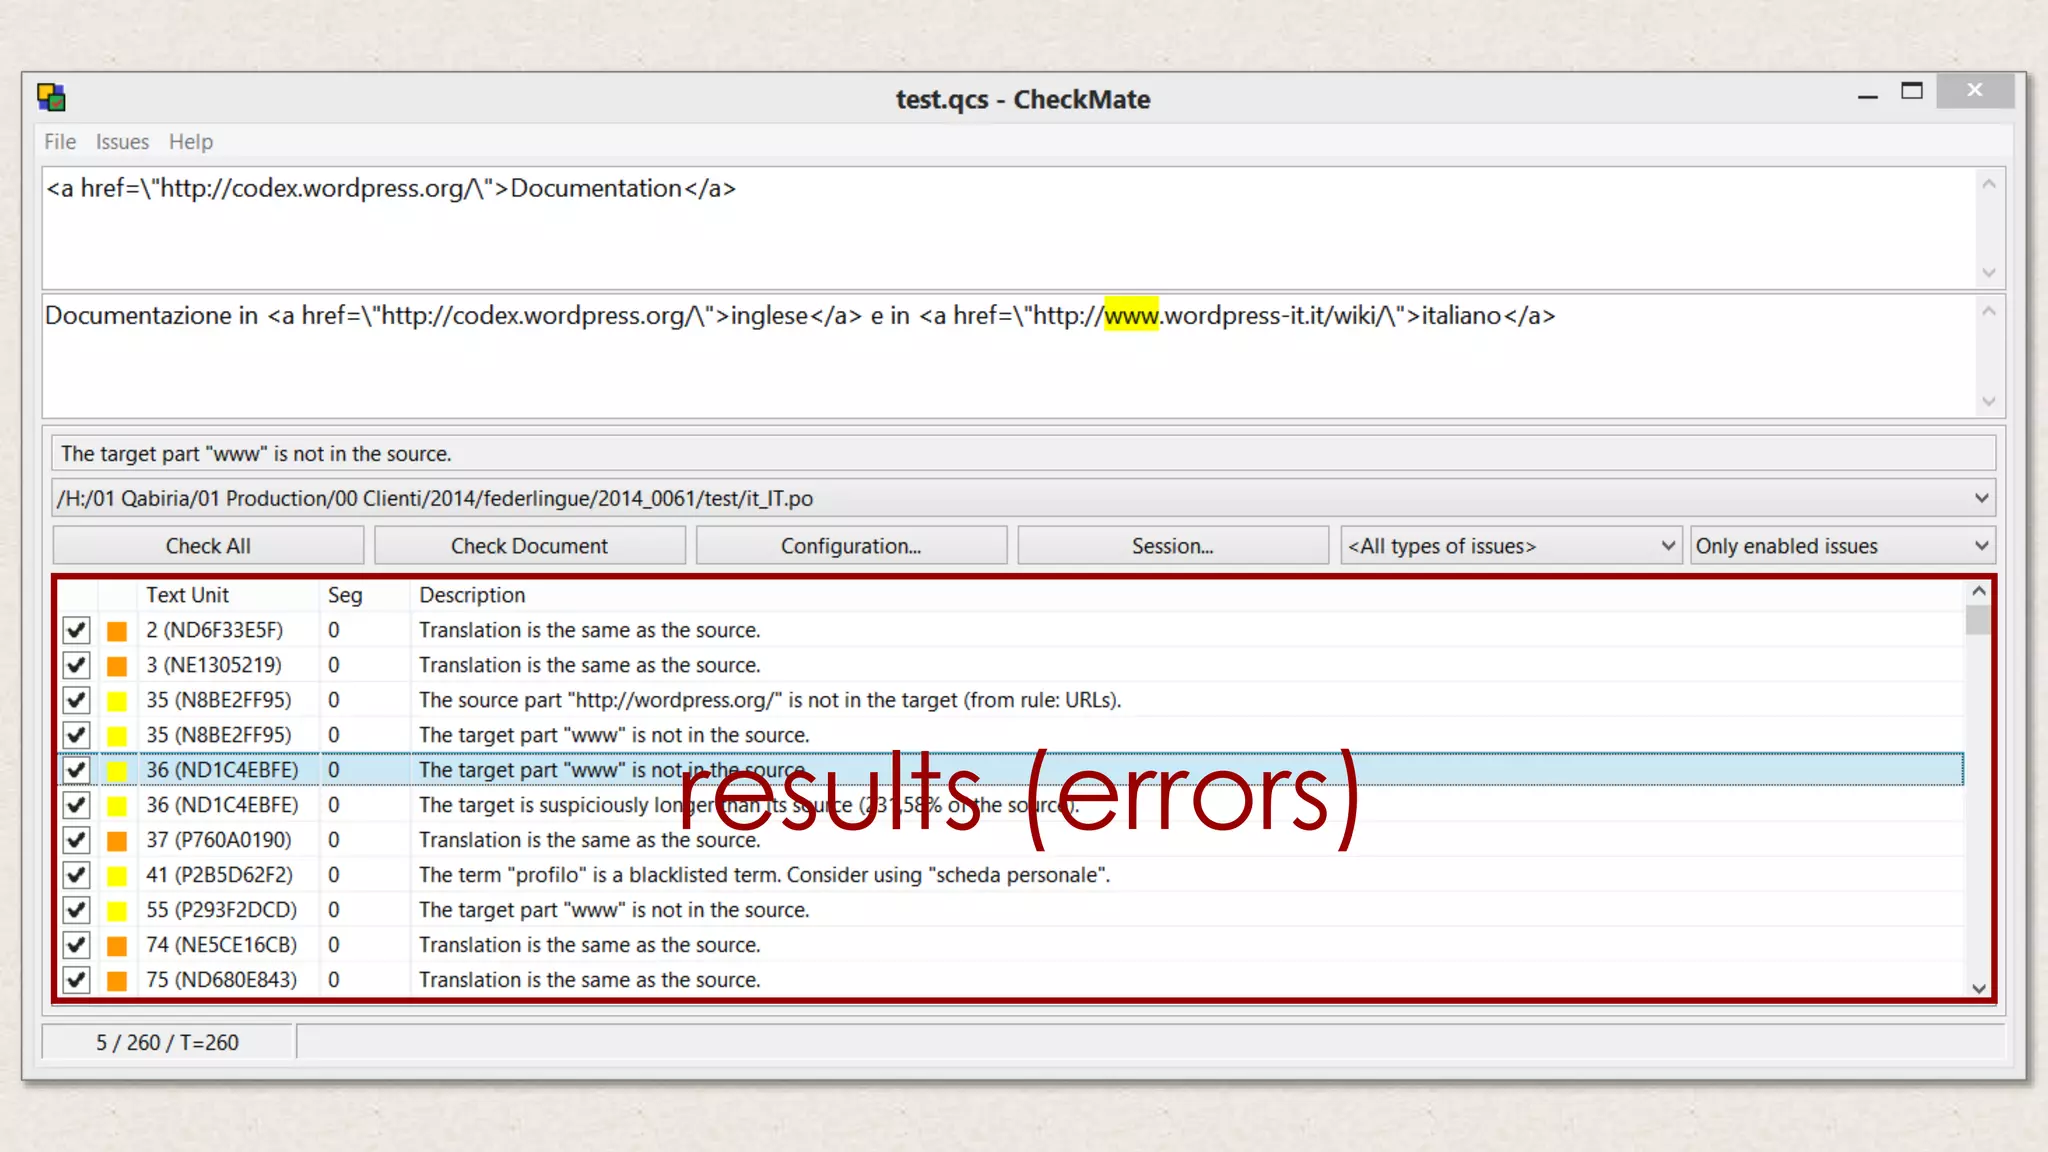Select text unit 55 (P293F2DCD)
Screen dimensions: 2048x1152
(221, 910)
